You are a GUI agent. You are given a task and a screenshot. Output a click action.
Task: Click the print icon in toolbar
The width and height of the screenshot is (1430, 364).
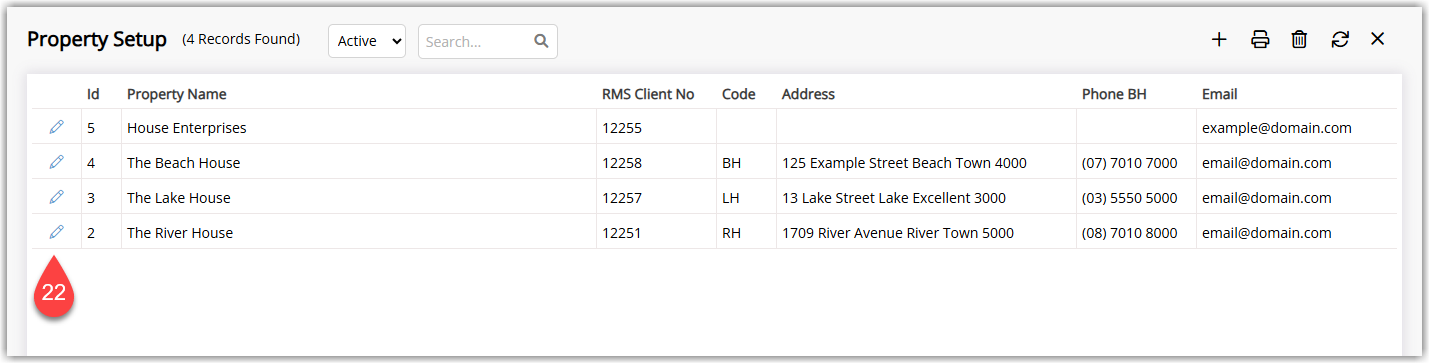point(1260,40)
